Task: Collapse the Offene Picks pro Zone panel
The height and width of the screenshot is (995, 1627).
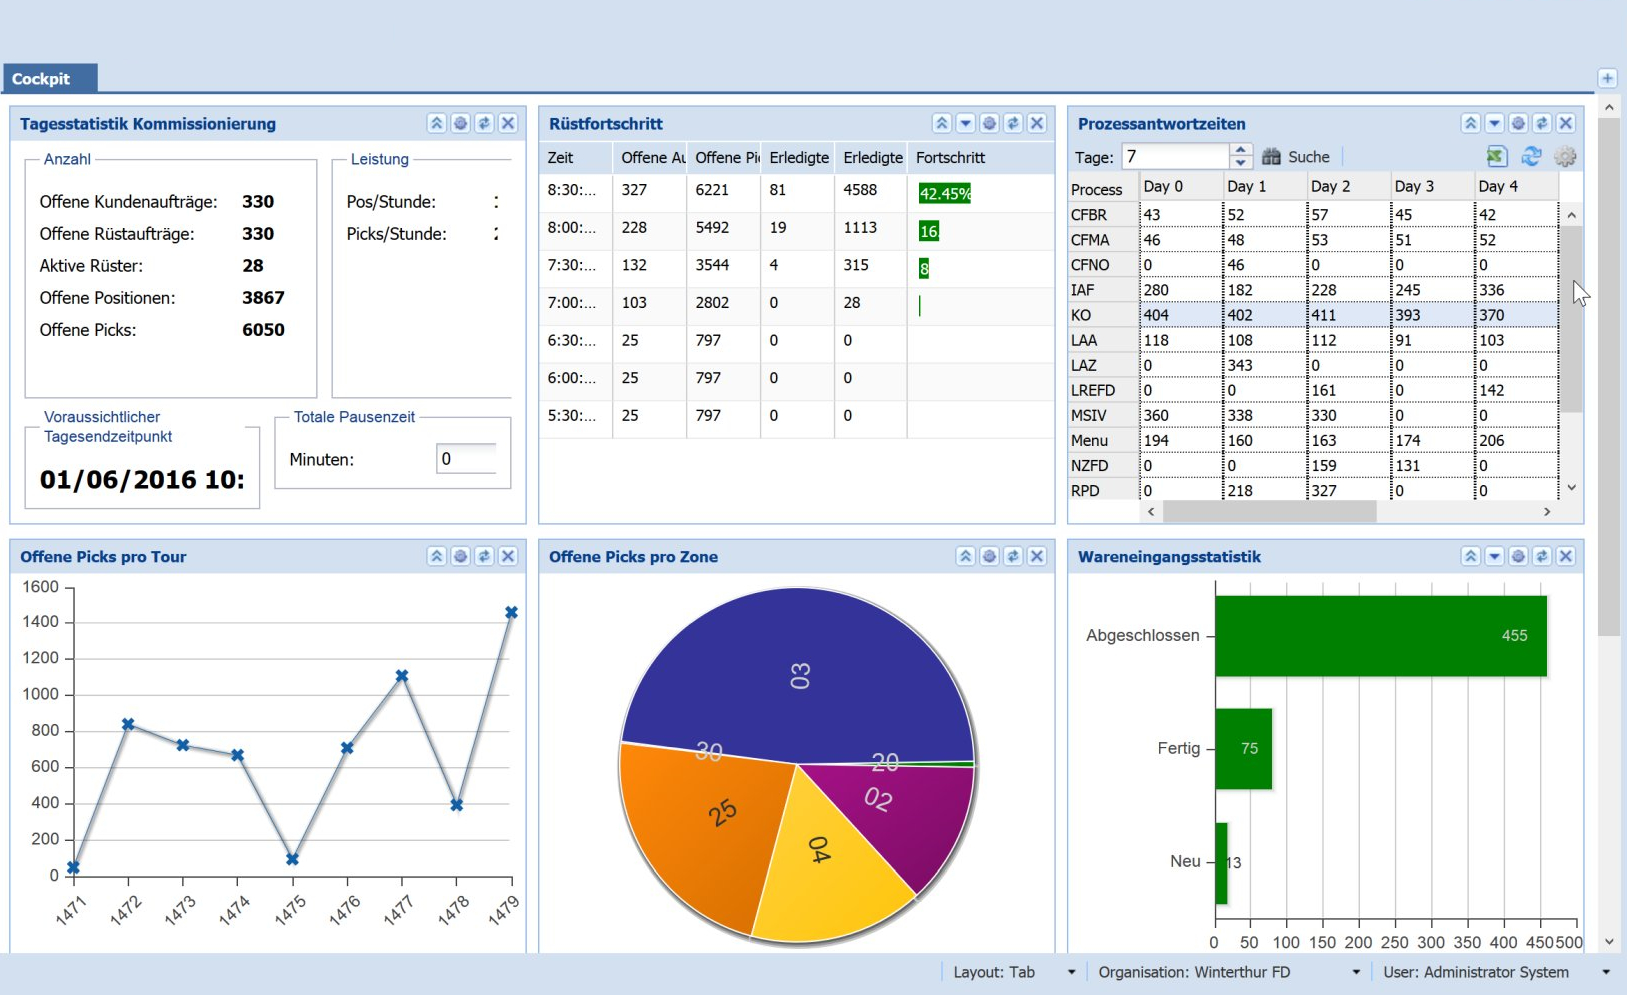Action: pos(965,556)
